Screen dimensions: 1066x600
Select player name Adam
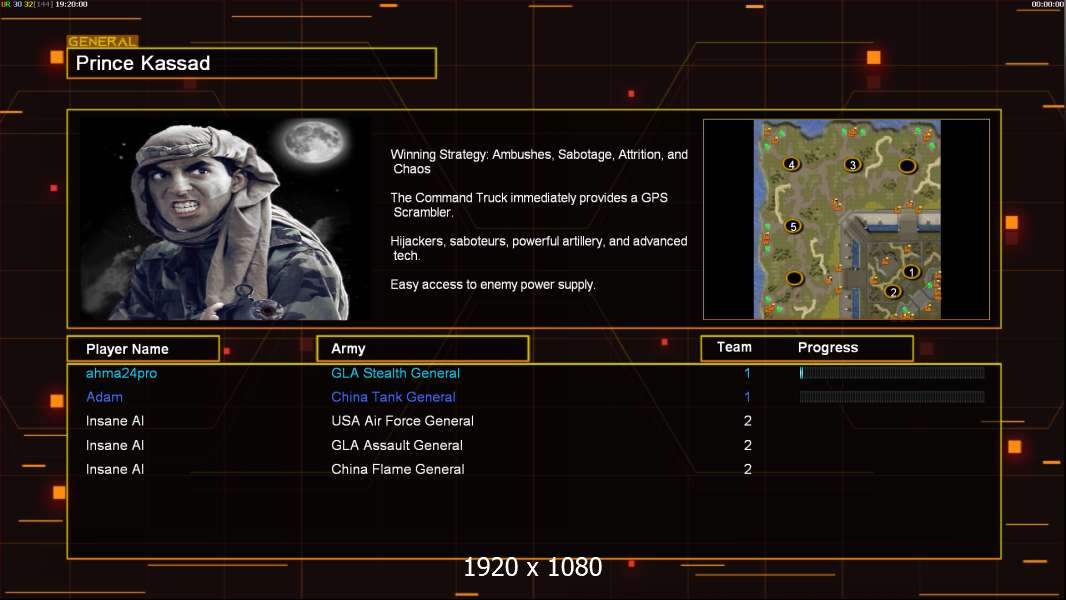(104, 397)
